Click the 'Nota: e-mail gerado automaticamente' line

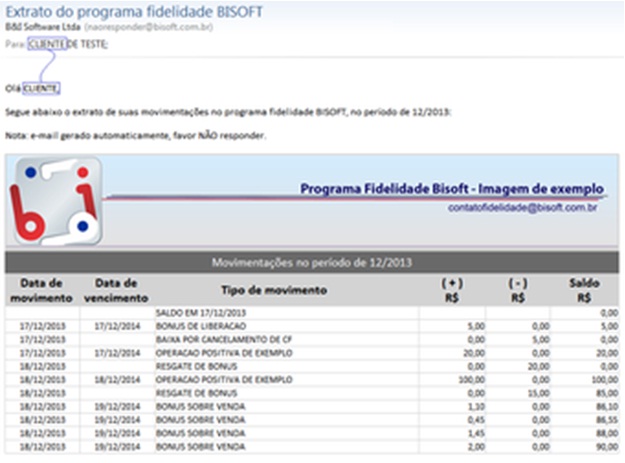136,136
